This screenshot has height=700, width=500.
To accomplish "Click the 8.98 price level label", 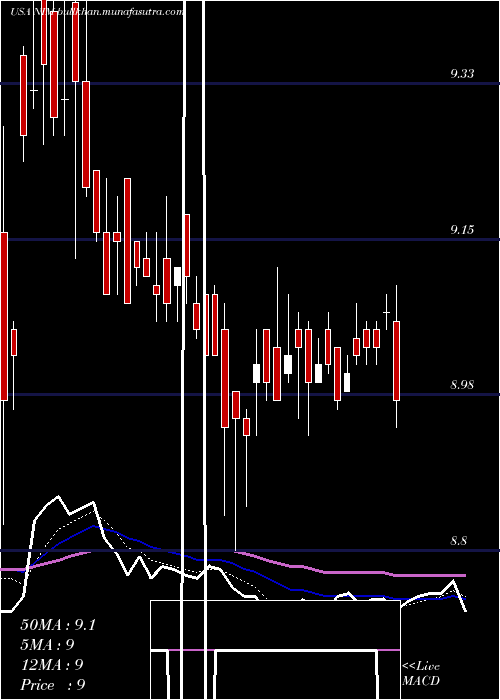I will (x=462, y=385).
